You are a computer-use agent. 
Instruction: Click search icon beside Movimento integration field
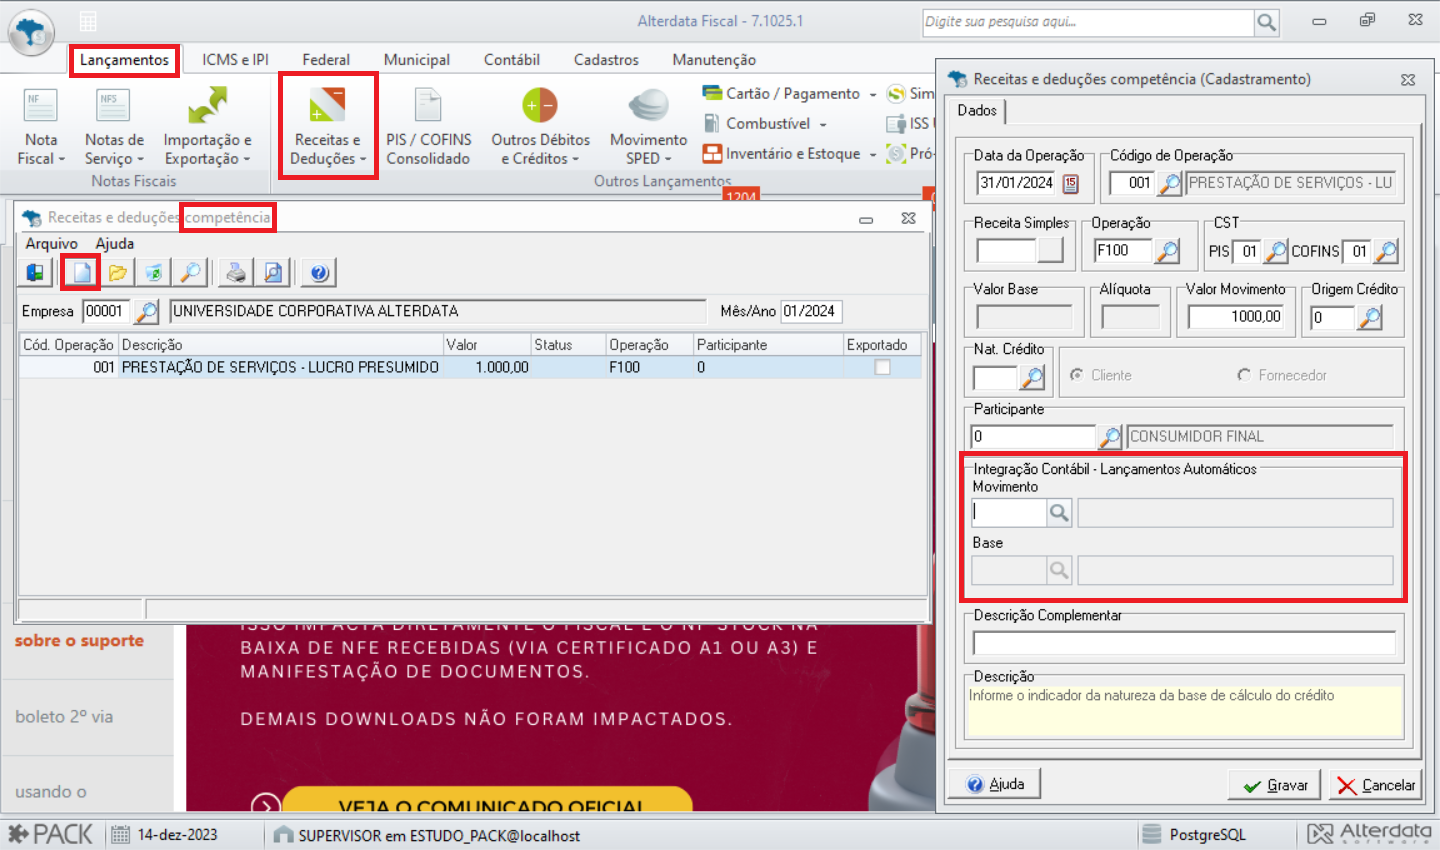pos(1059,513)
